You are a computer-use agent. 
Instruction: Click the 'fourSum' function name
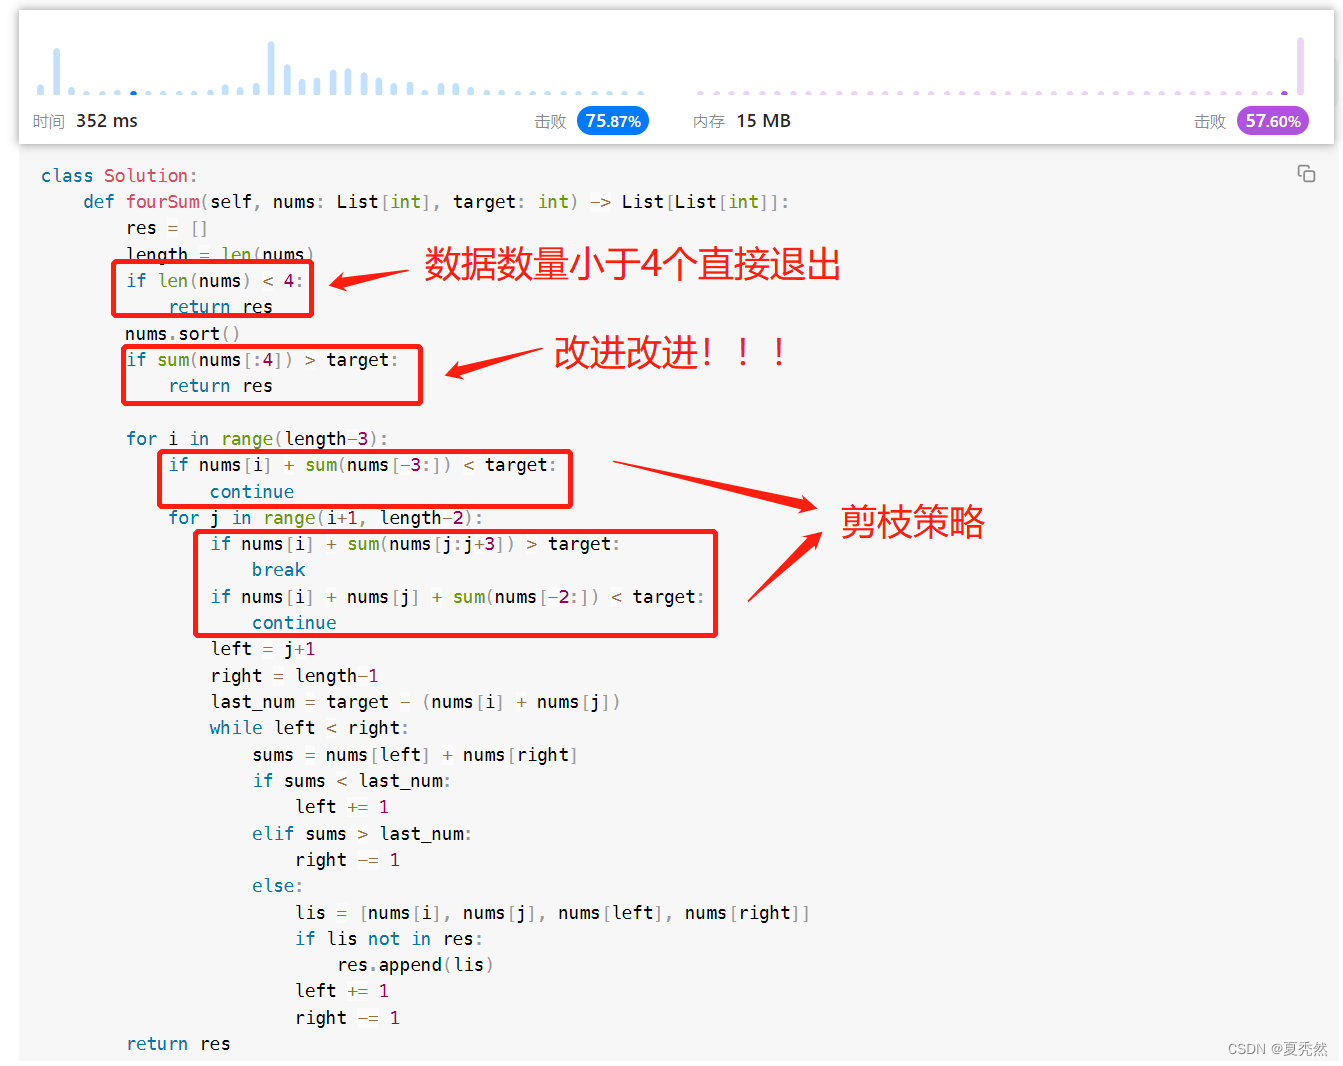[x=163, y=202]
